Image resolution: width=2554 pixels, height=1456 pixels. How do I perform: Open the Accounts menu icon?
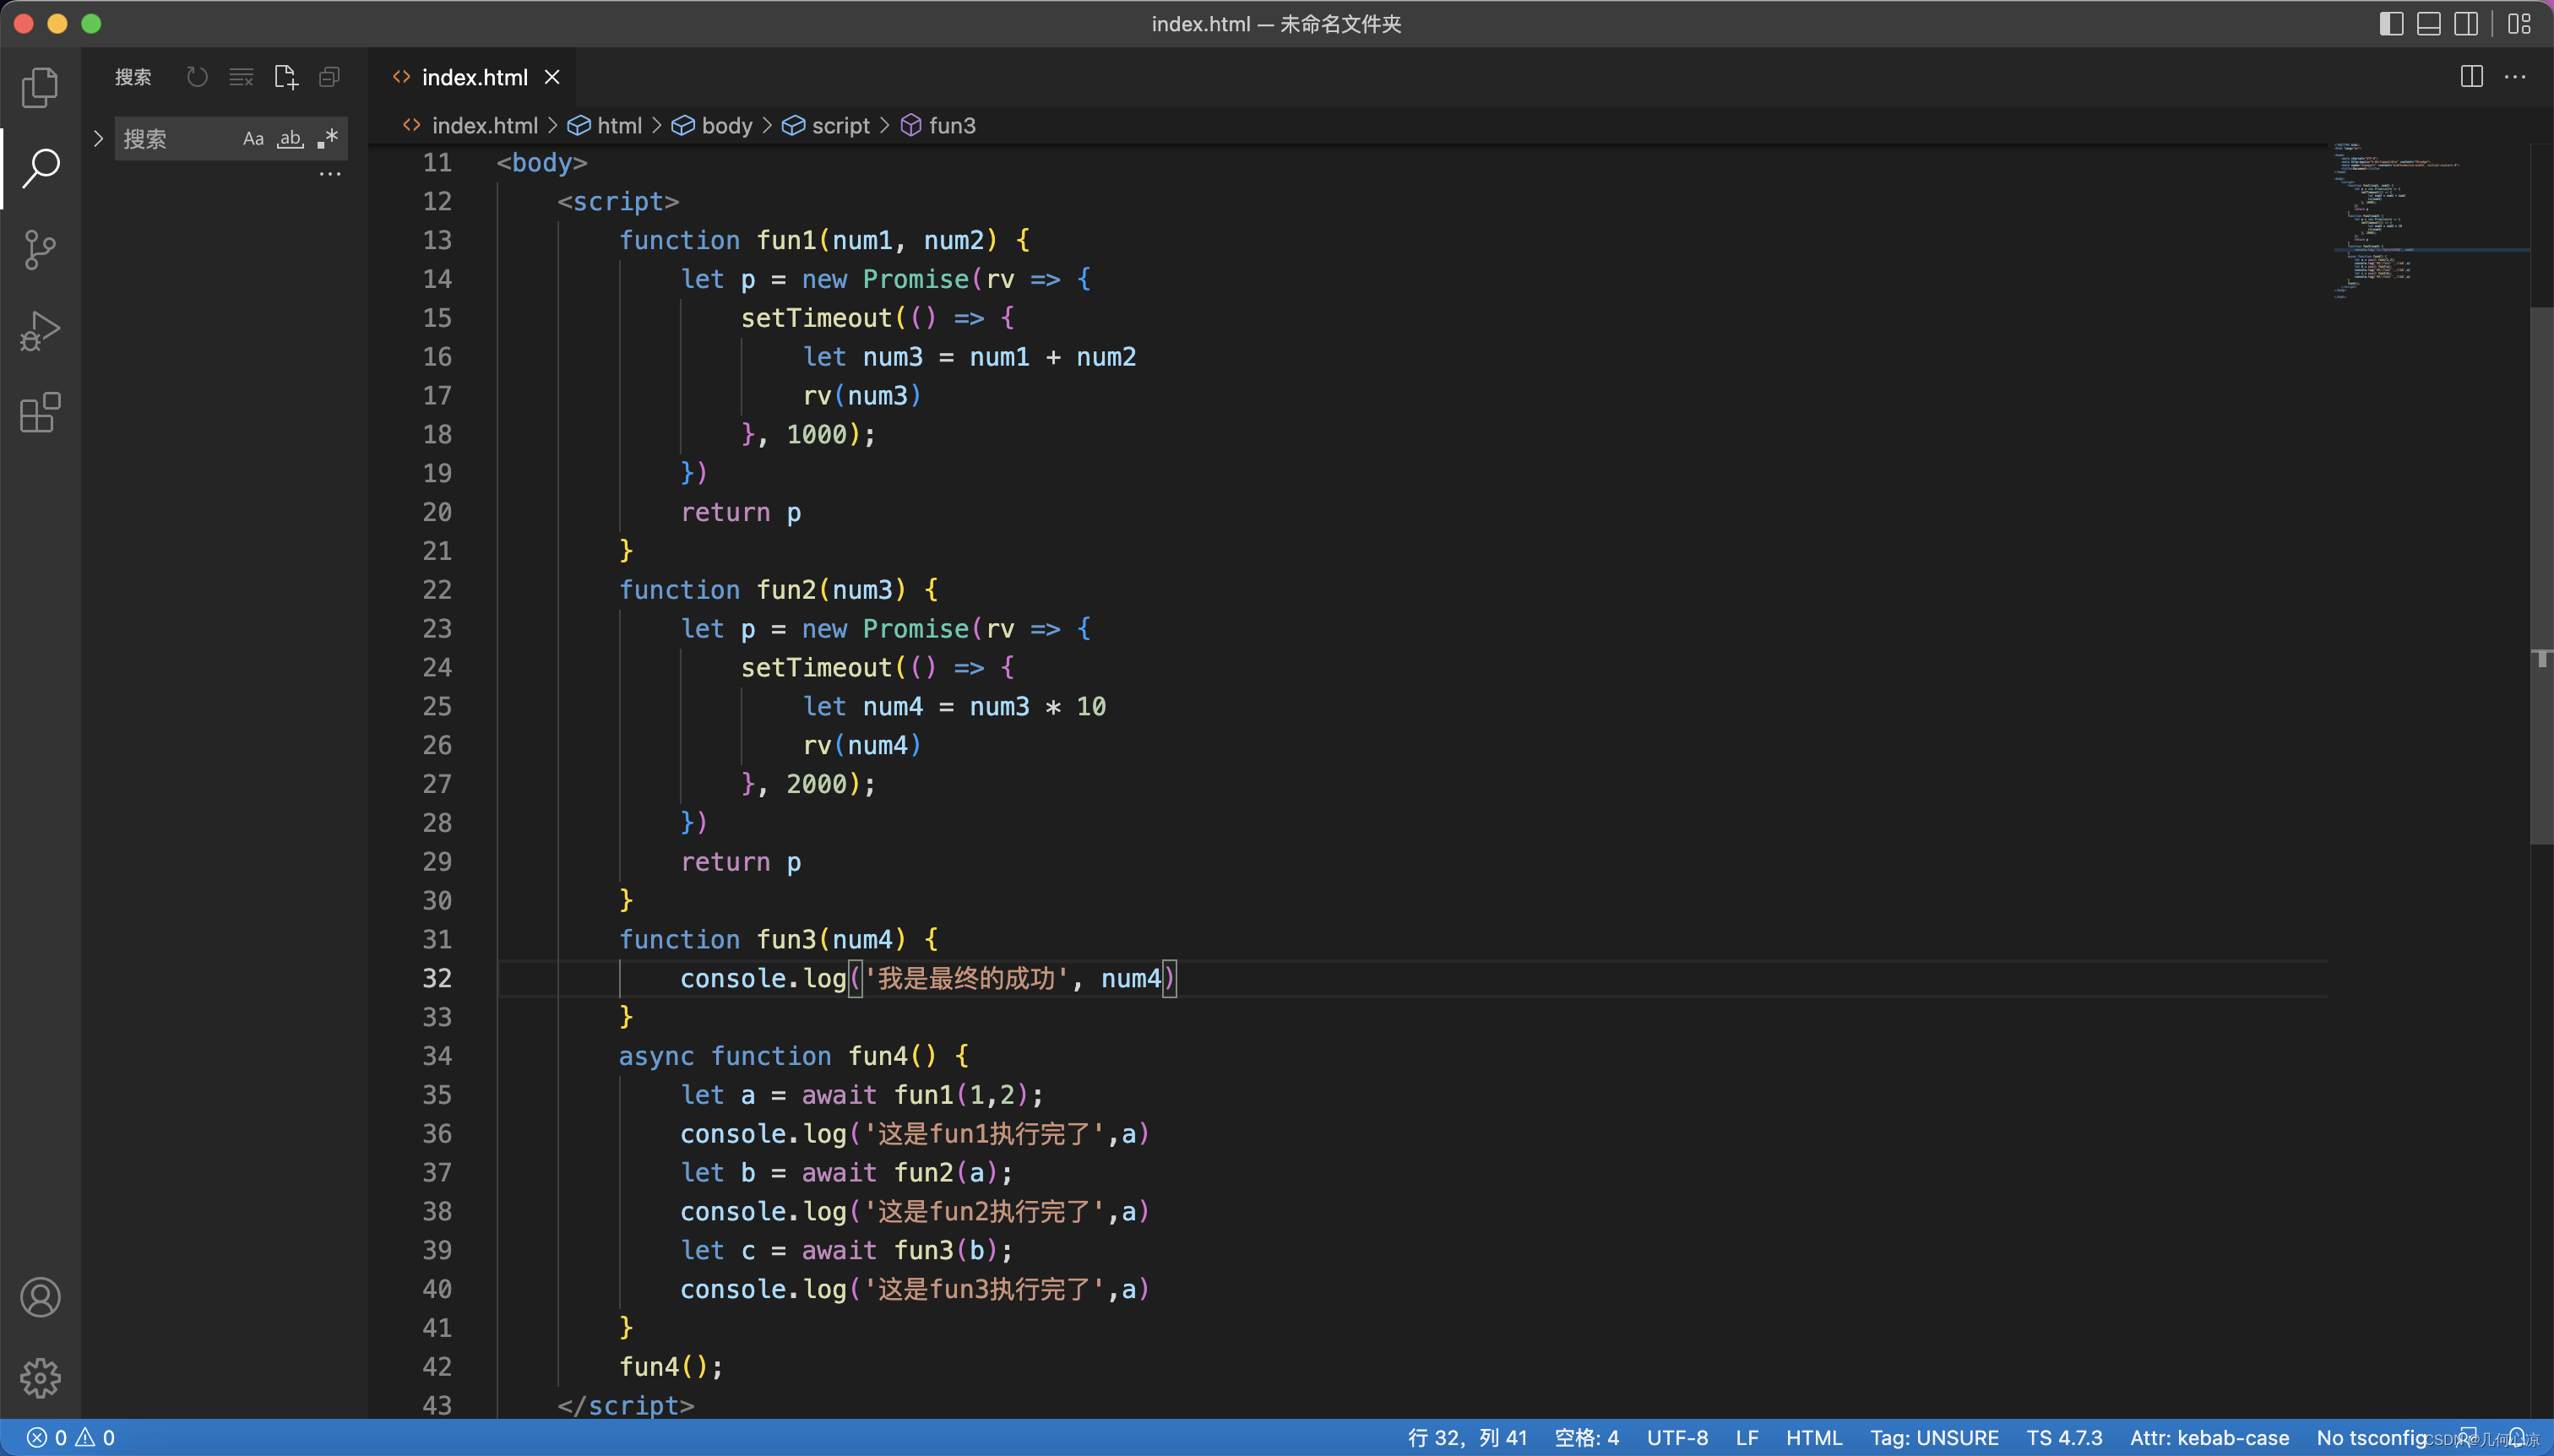pyautogui.click(x=40, y=1297)
